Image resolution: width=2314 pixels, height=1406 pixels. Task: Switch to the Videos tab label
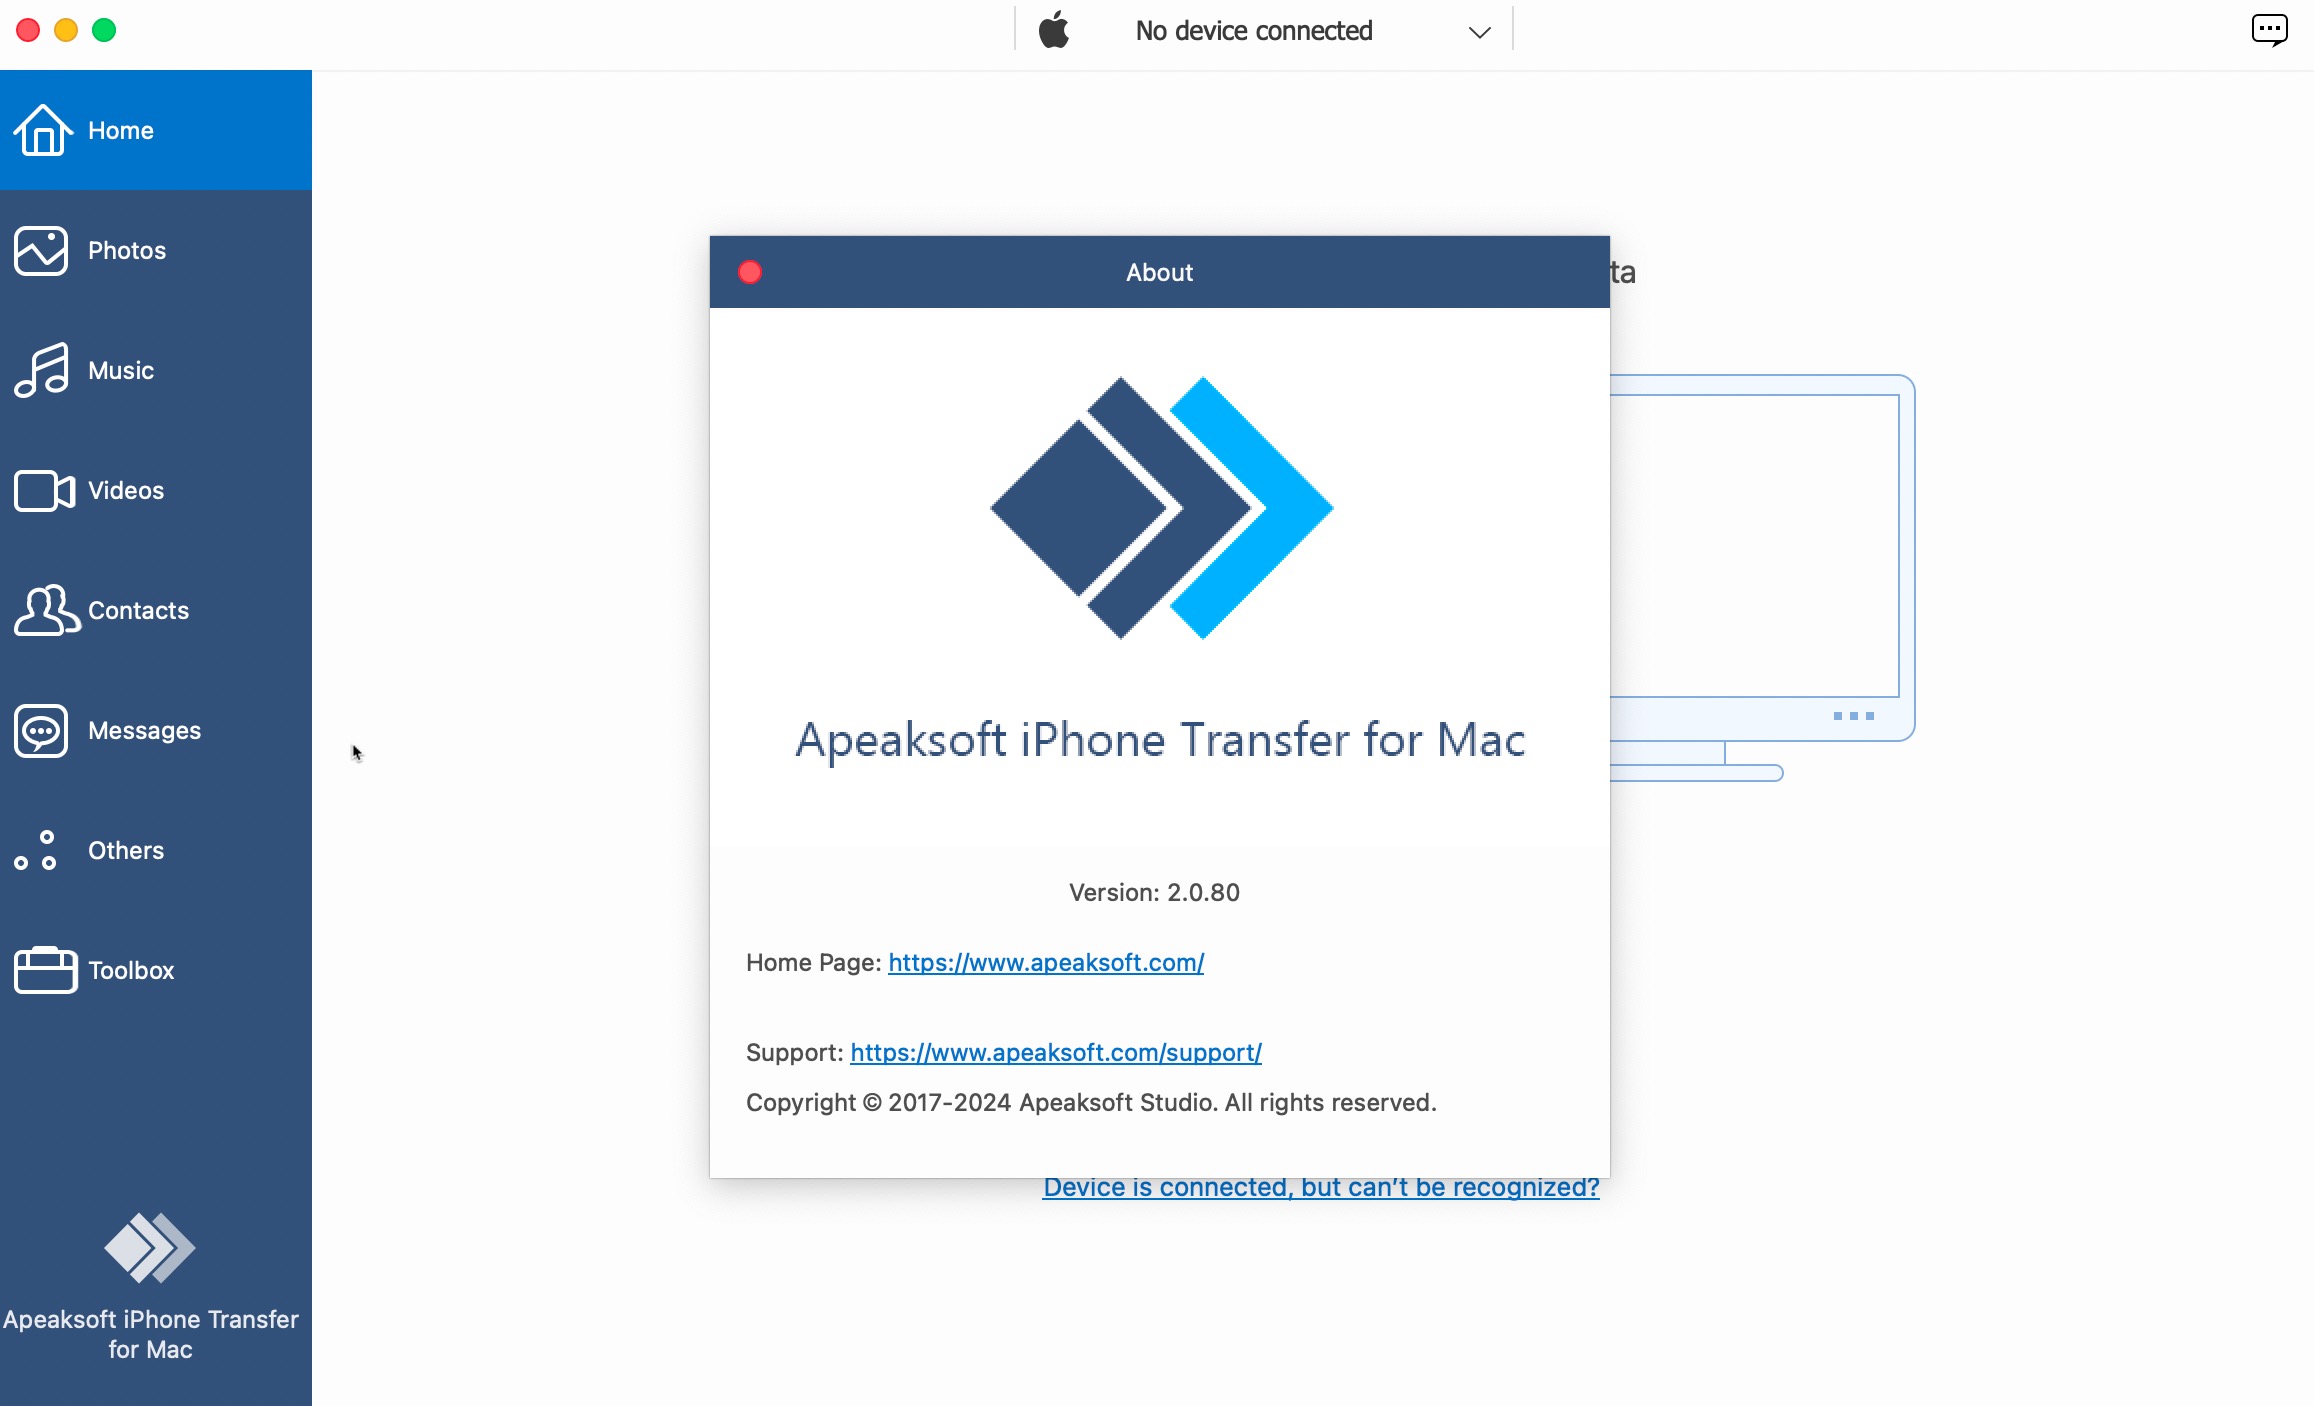[126, 490]
